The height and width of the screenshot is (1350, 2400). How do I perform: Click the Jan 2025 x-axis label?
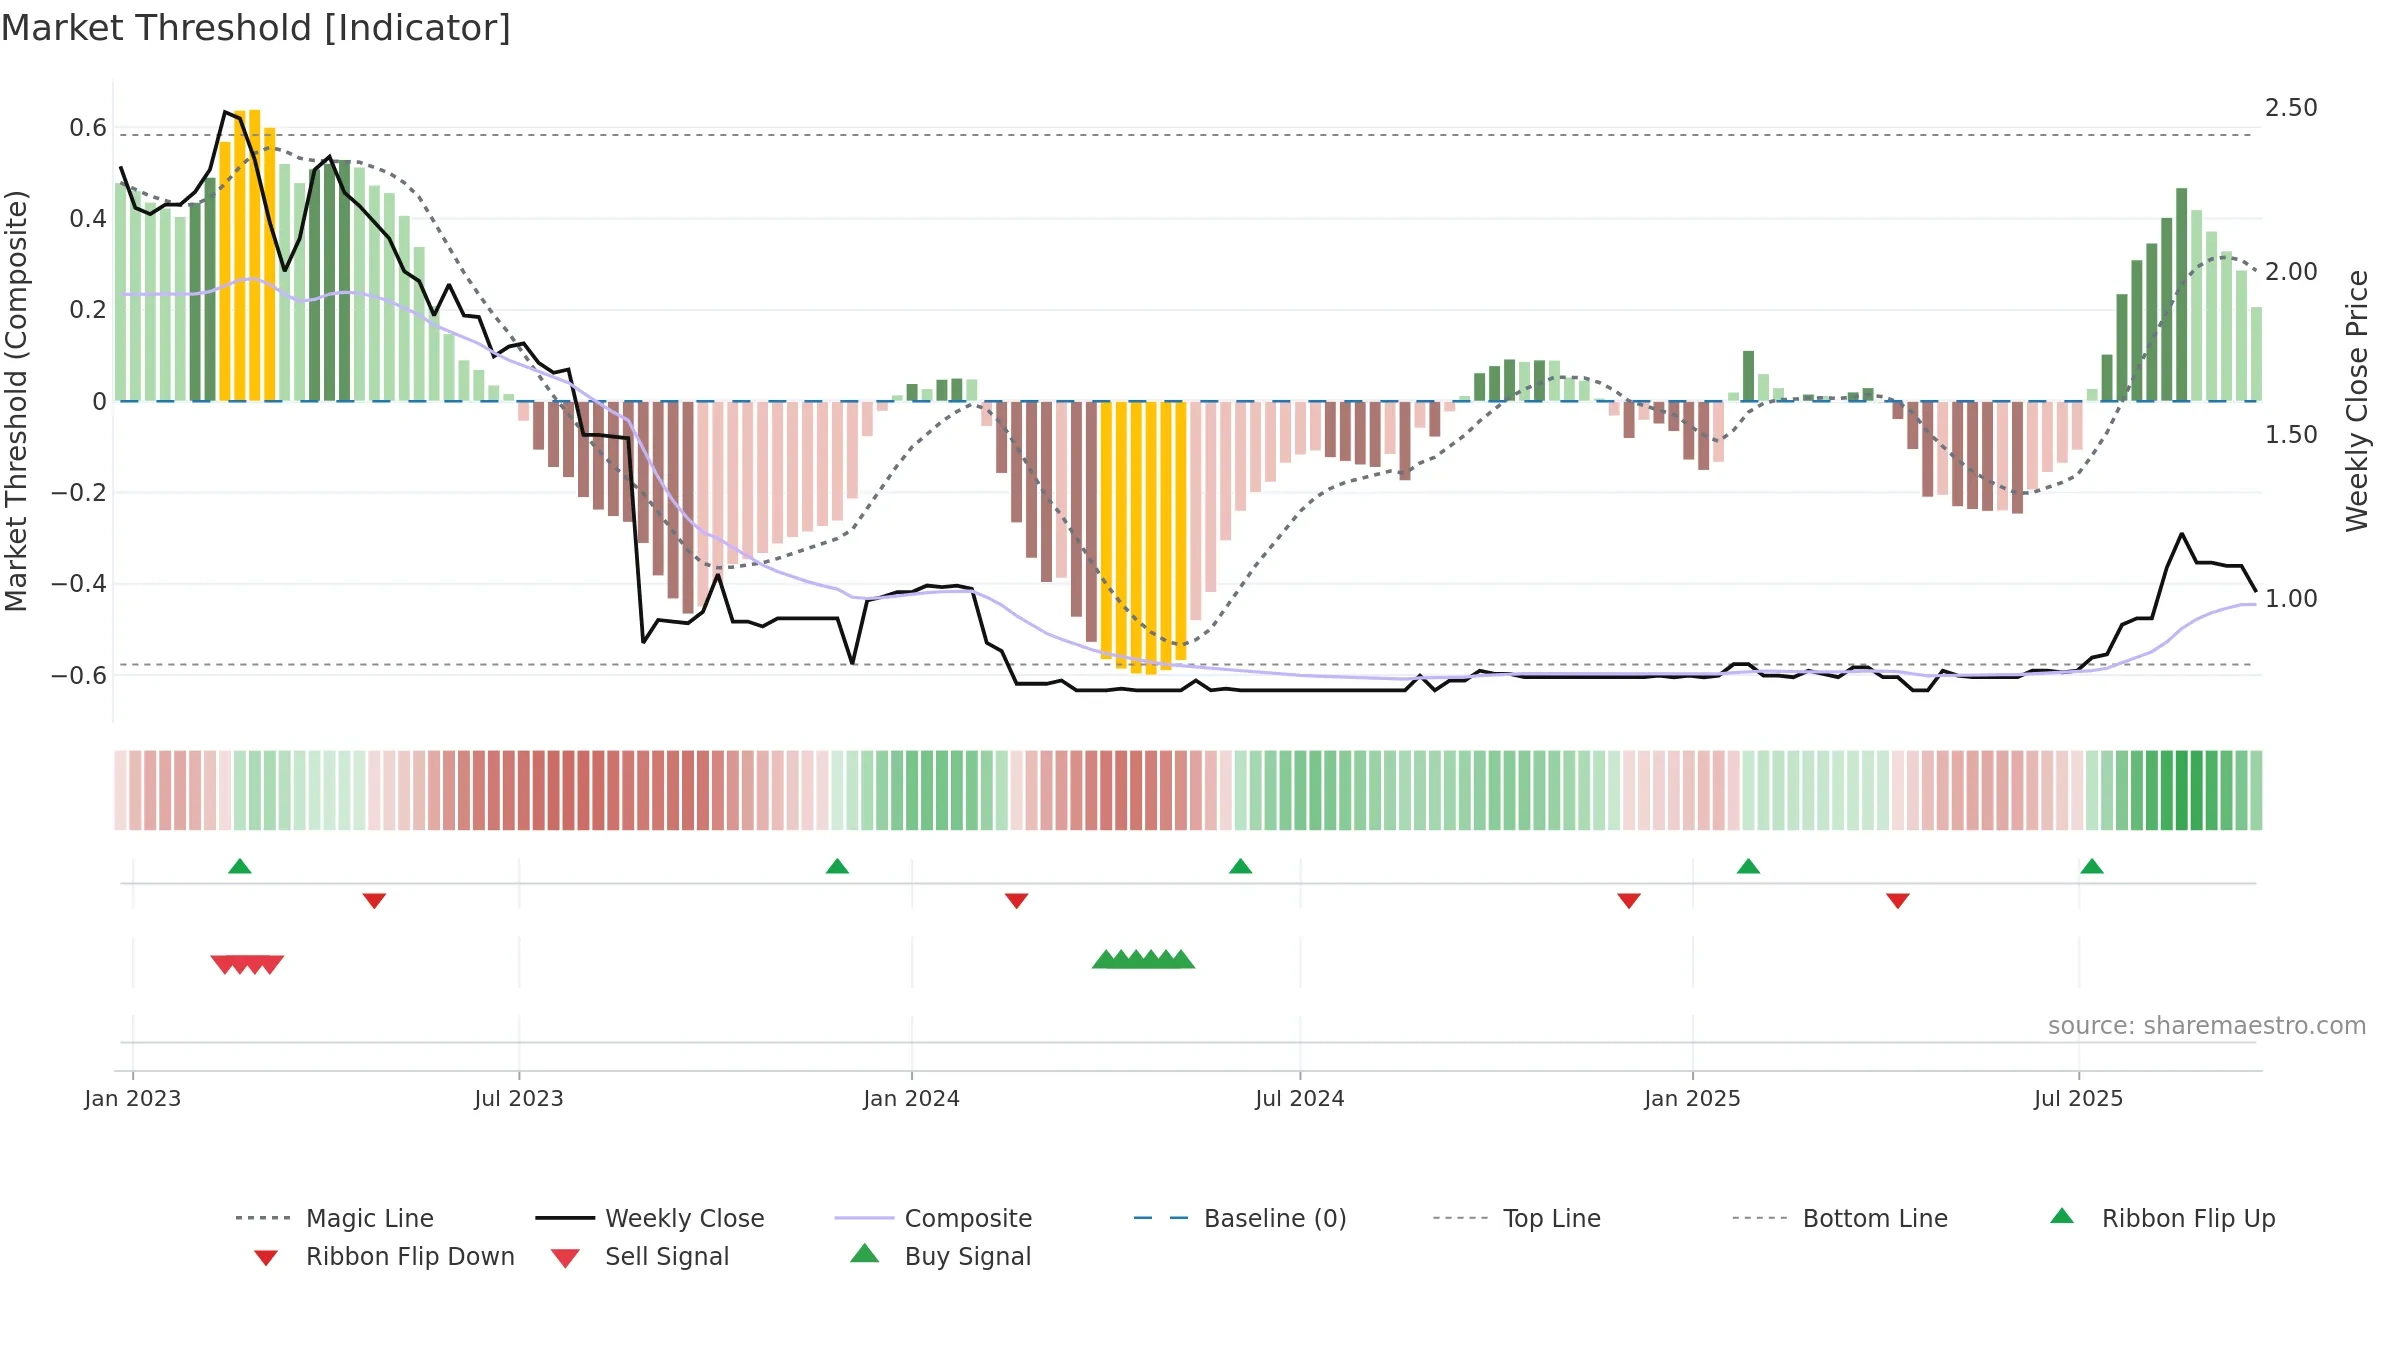click(1693, 1099)
